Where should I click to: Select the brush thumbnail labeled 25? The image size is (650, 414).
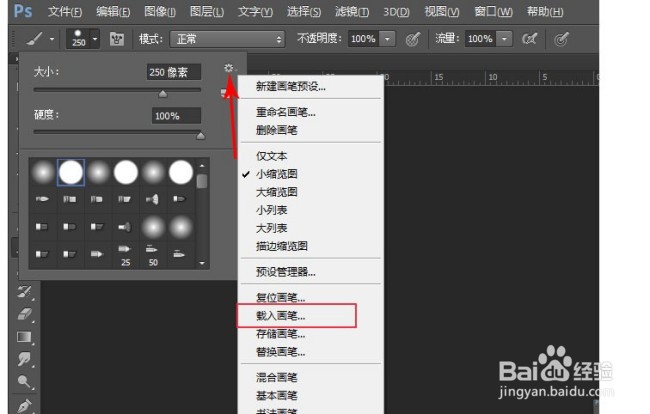pos(126,255)
